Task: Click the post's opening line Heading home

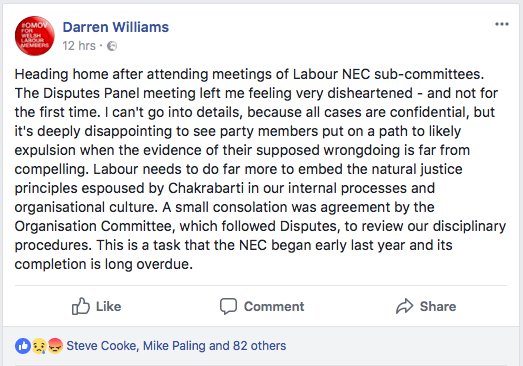Action: (61, 74)
